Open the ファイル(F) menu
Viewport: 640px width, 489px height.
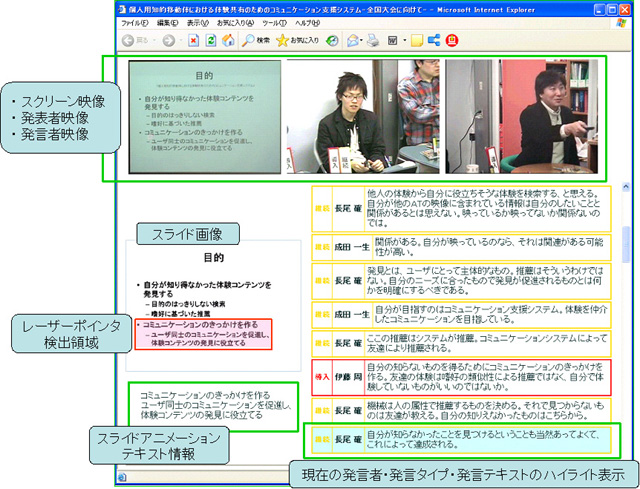tap(135, 23)
